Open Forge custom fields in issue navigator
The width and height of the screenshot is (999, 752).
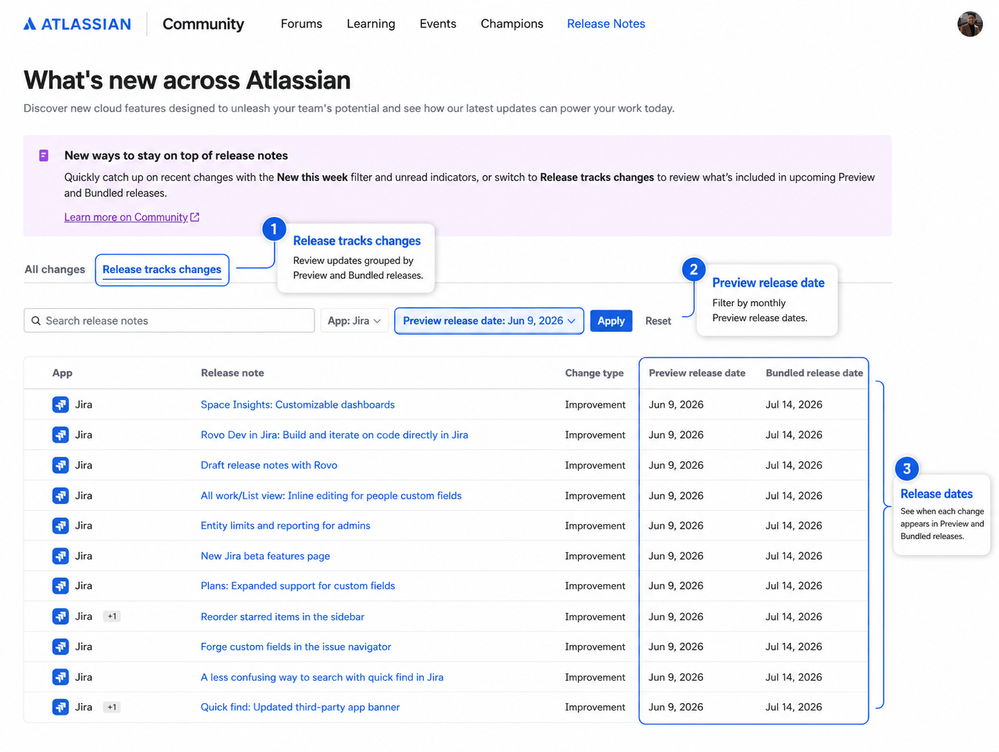pos(296,646)
